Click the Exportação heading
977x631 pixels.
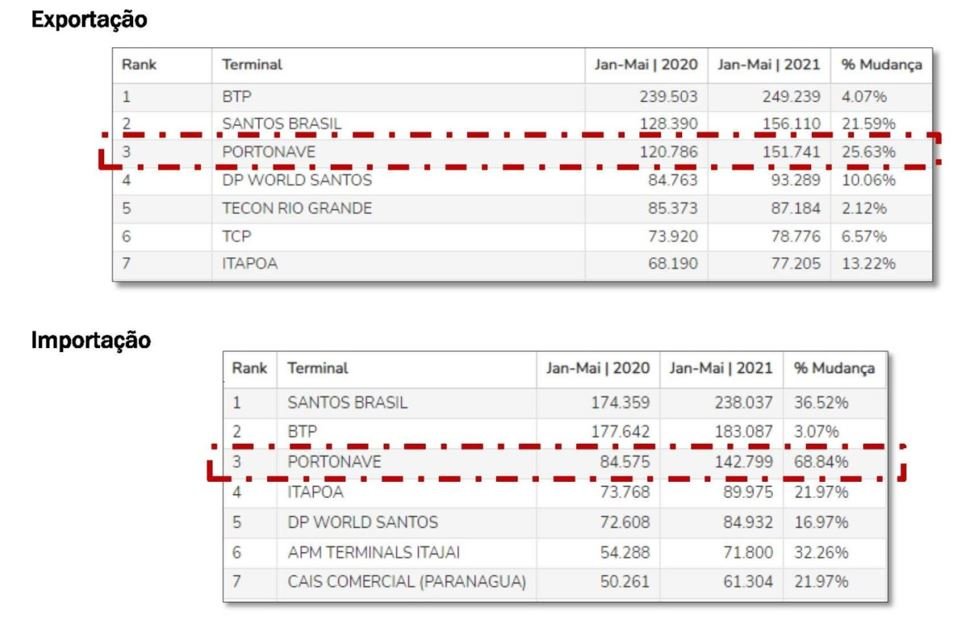(89, 19)
